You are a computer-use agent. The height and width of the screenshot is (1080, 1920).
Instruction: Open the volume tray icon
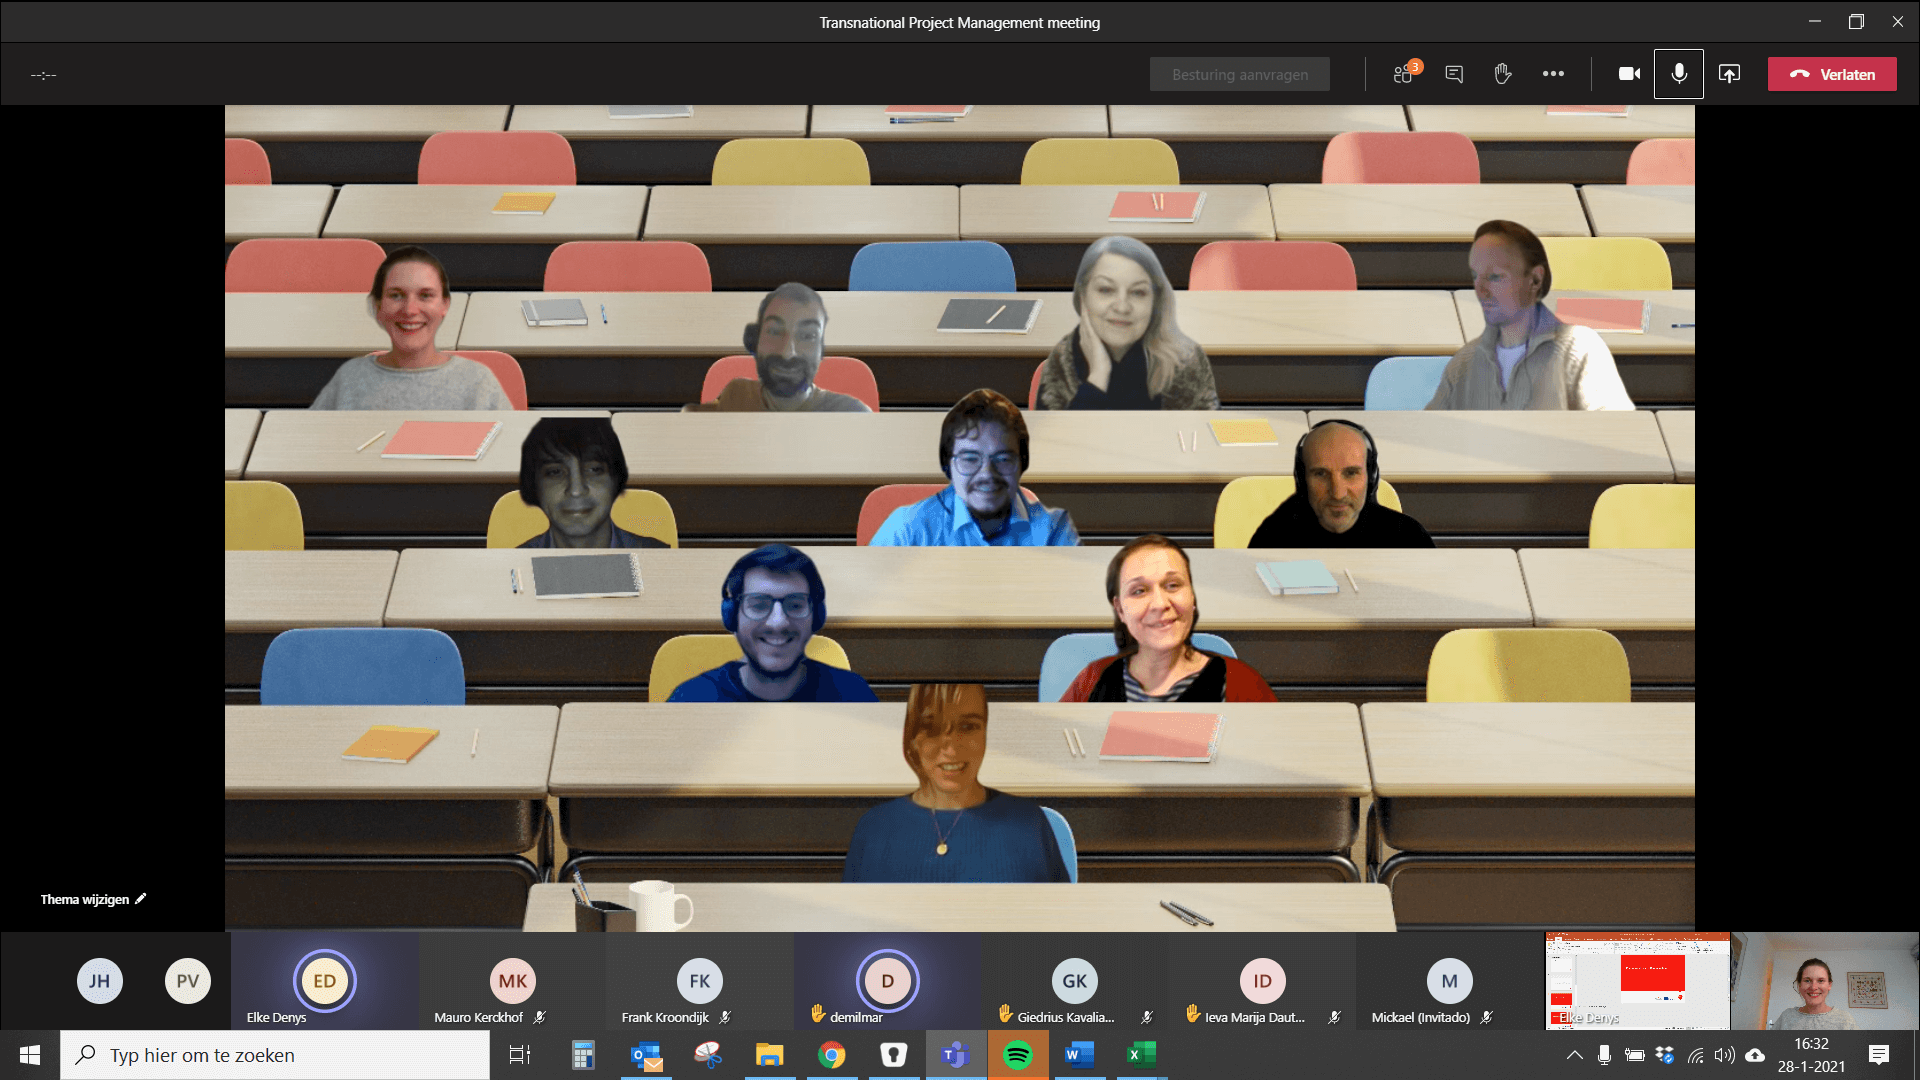1724,1055
